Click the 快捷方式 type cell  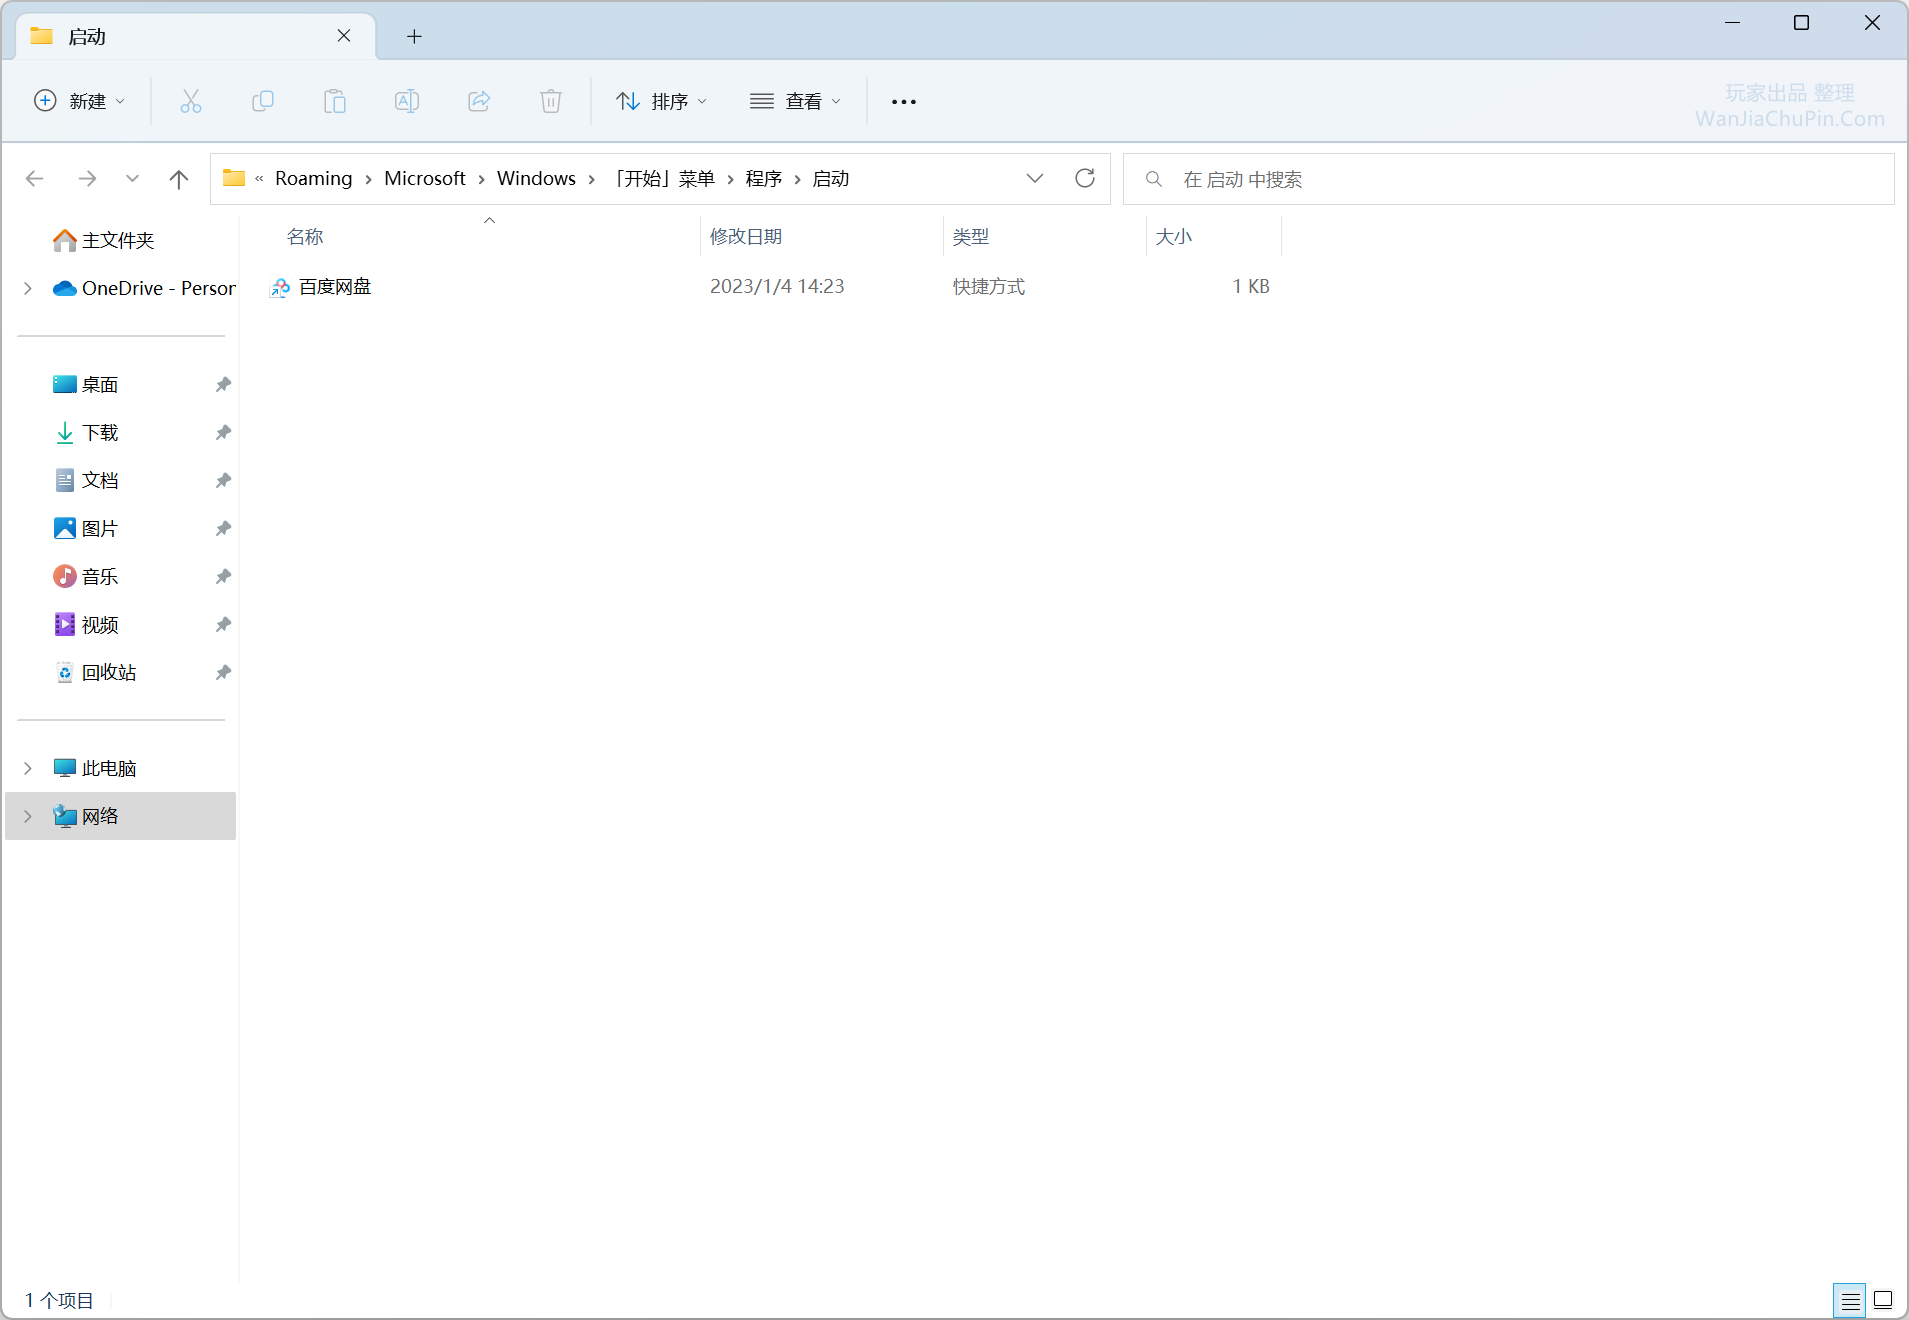tap(988, 287)
